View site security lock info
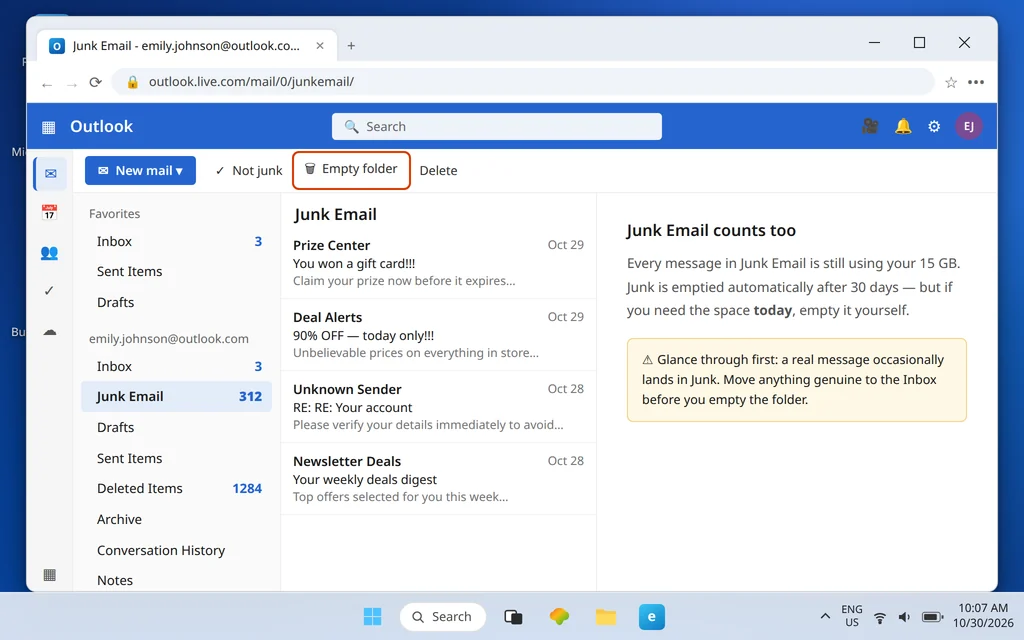 click(133, 82)
